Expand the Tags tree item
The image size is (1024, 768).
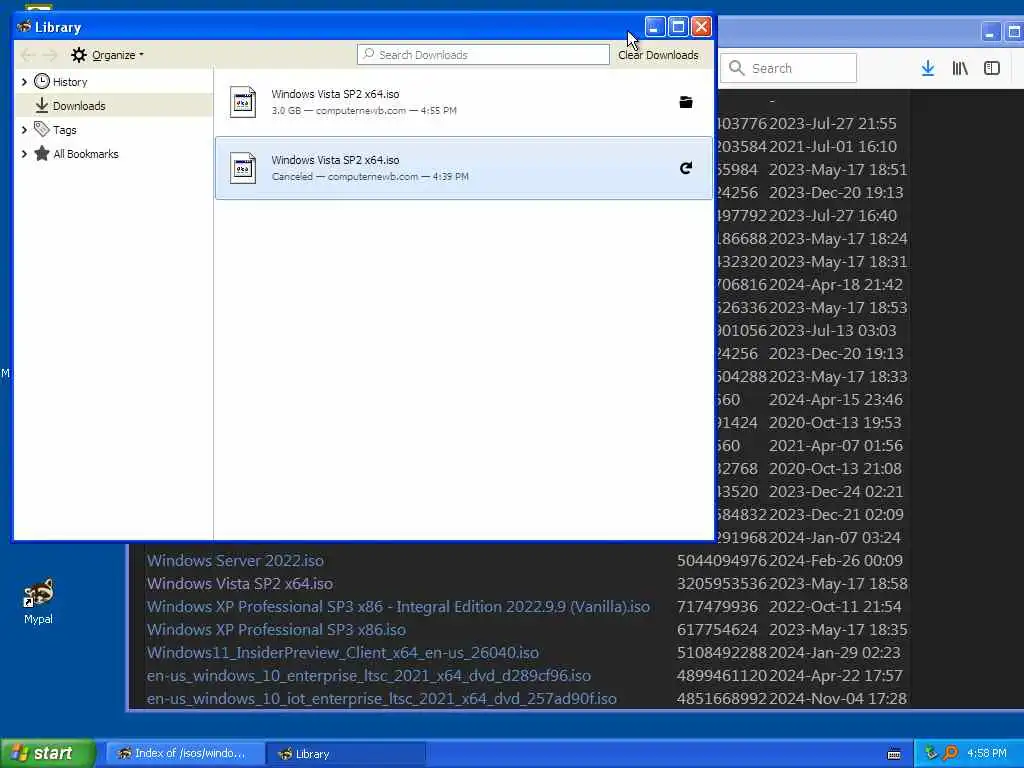[24, 130]
